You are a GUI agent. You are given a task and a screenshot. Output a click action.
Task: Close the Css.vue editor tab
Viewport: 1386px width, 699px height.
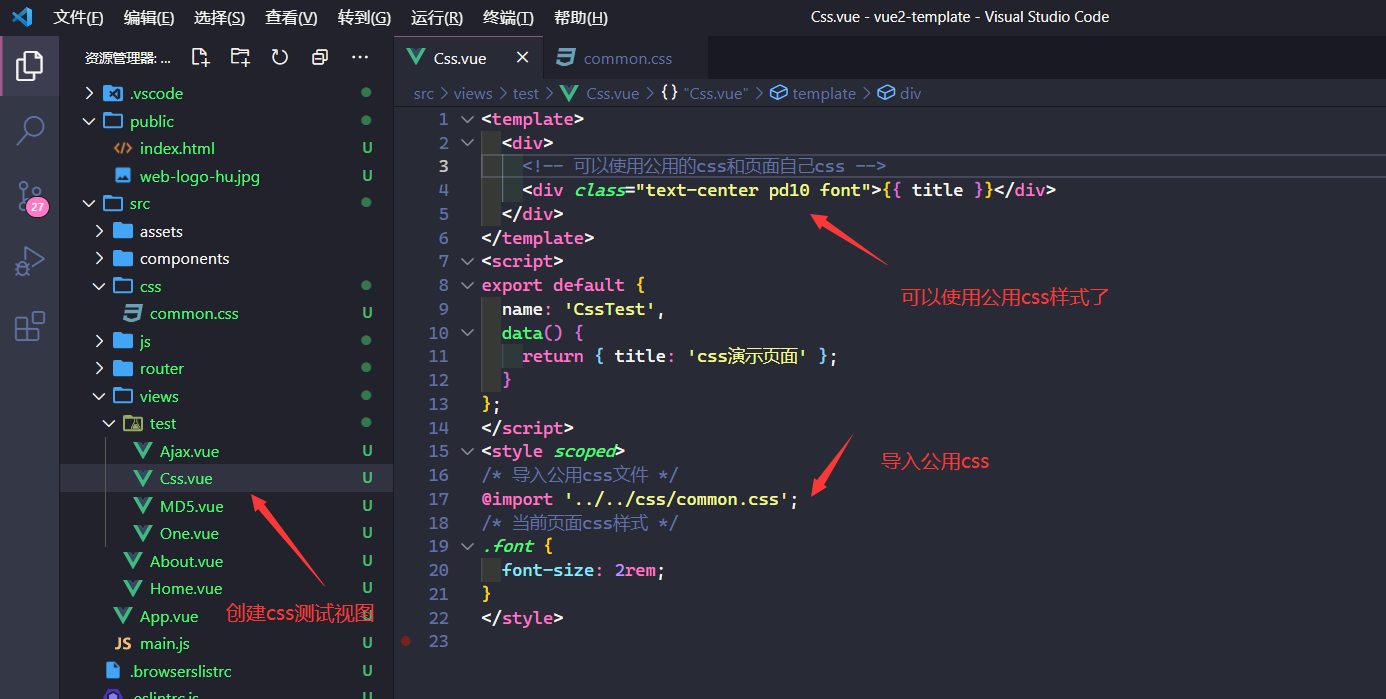(522, 58)
